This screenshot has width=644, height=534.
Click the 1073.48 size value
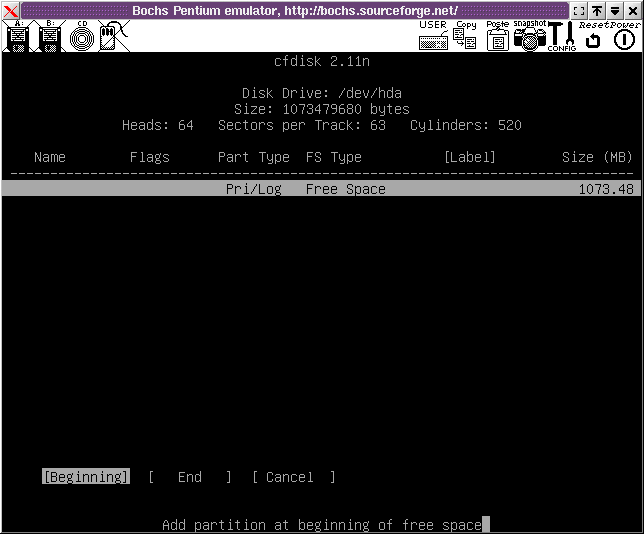pyautogui.click(x=605, y=189)
